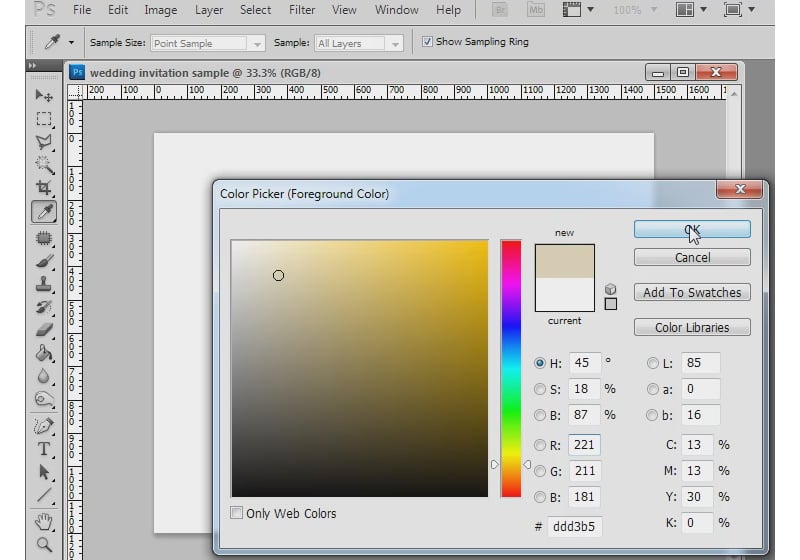This screenshot has width=800, height=560.
Task: Launch Bridge from the Br icon
Action: (x=501, y=10)
